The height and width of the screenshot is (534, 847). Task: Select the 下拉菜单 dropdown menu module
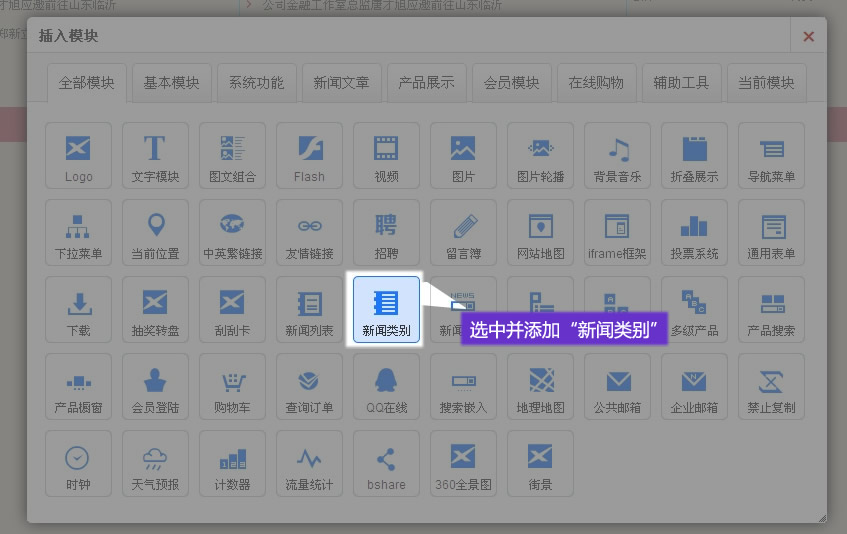coord(78,232)
